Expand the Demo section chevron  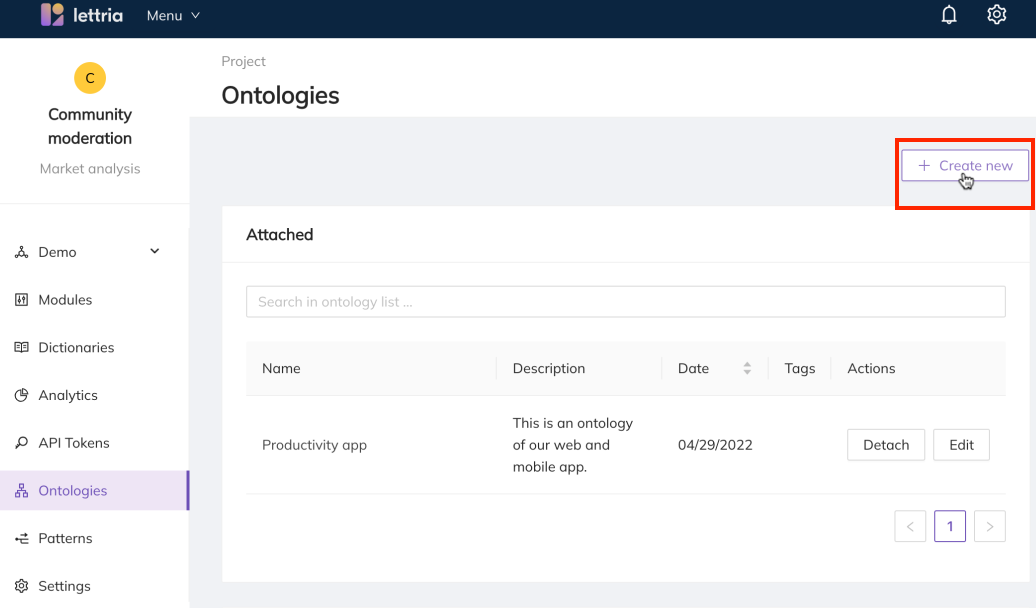click(155, 251)
